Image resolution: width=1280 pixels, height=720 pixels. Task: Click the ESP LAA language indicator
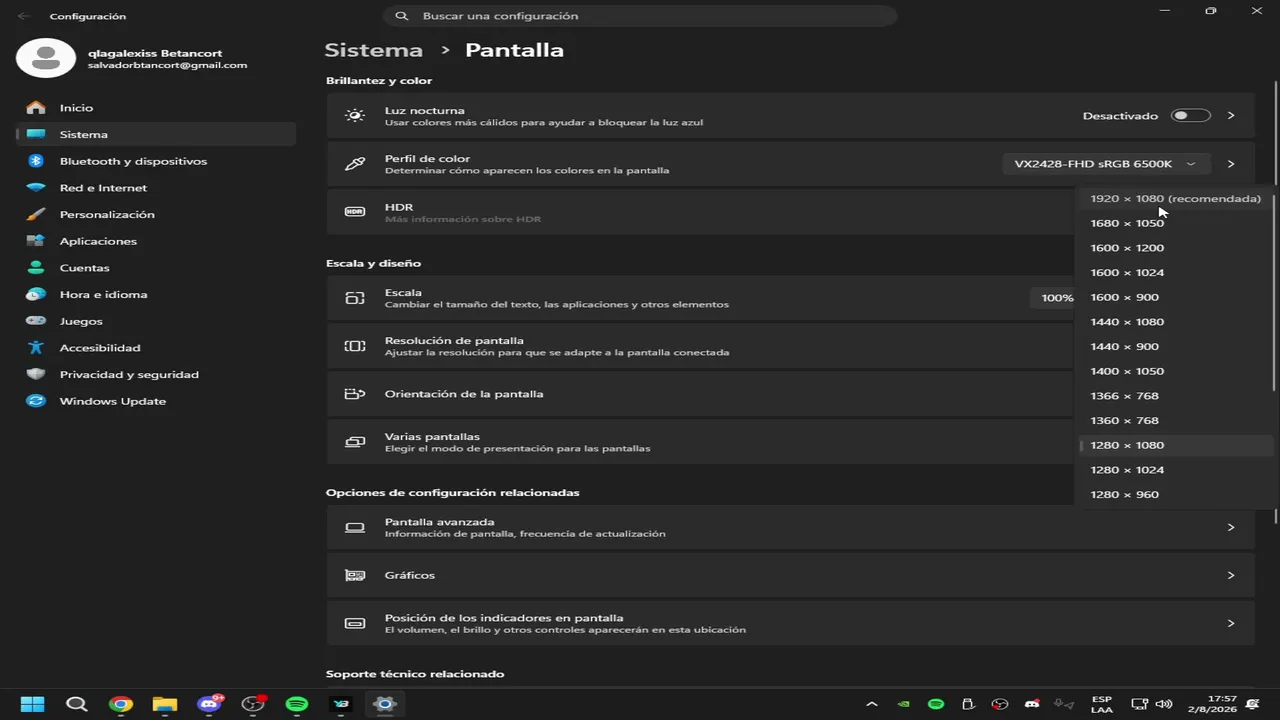(x=1102, y=704)
